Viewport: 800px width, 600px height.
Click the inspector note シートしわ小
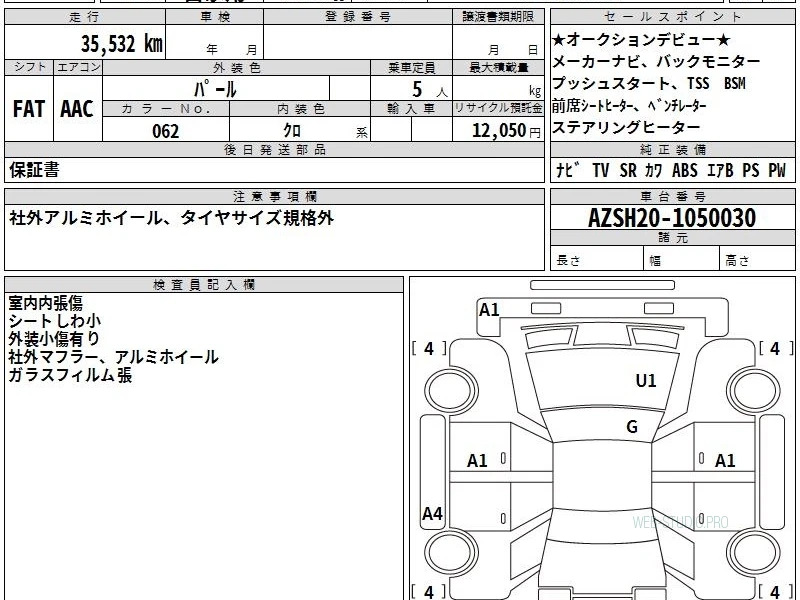[54, 321]
